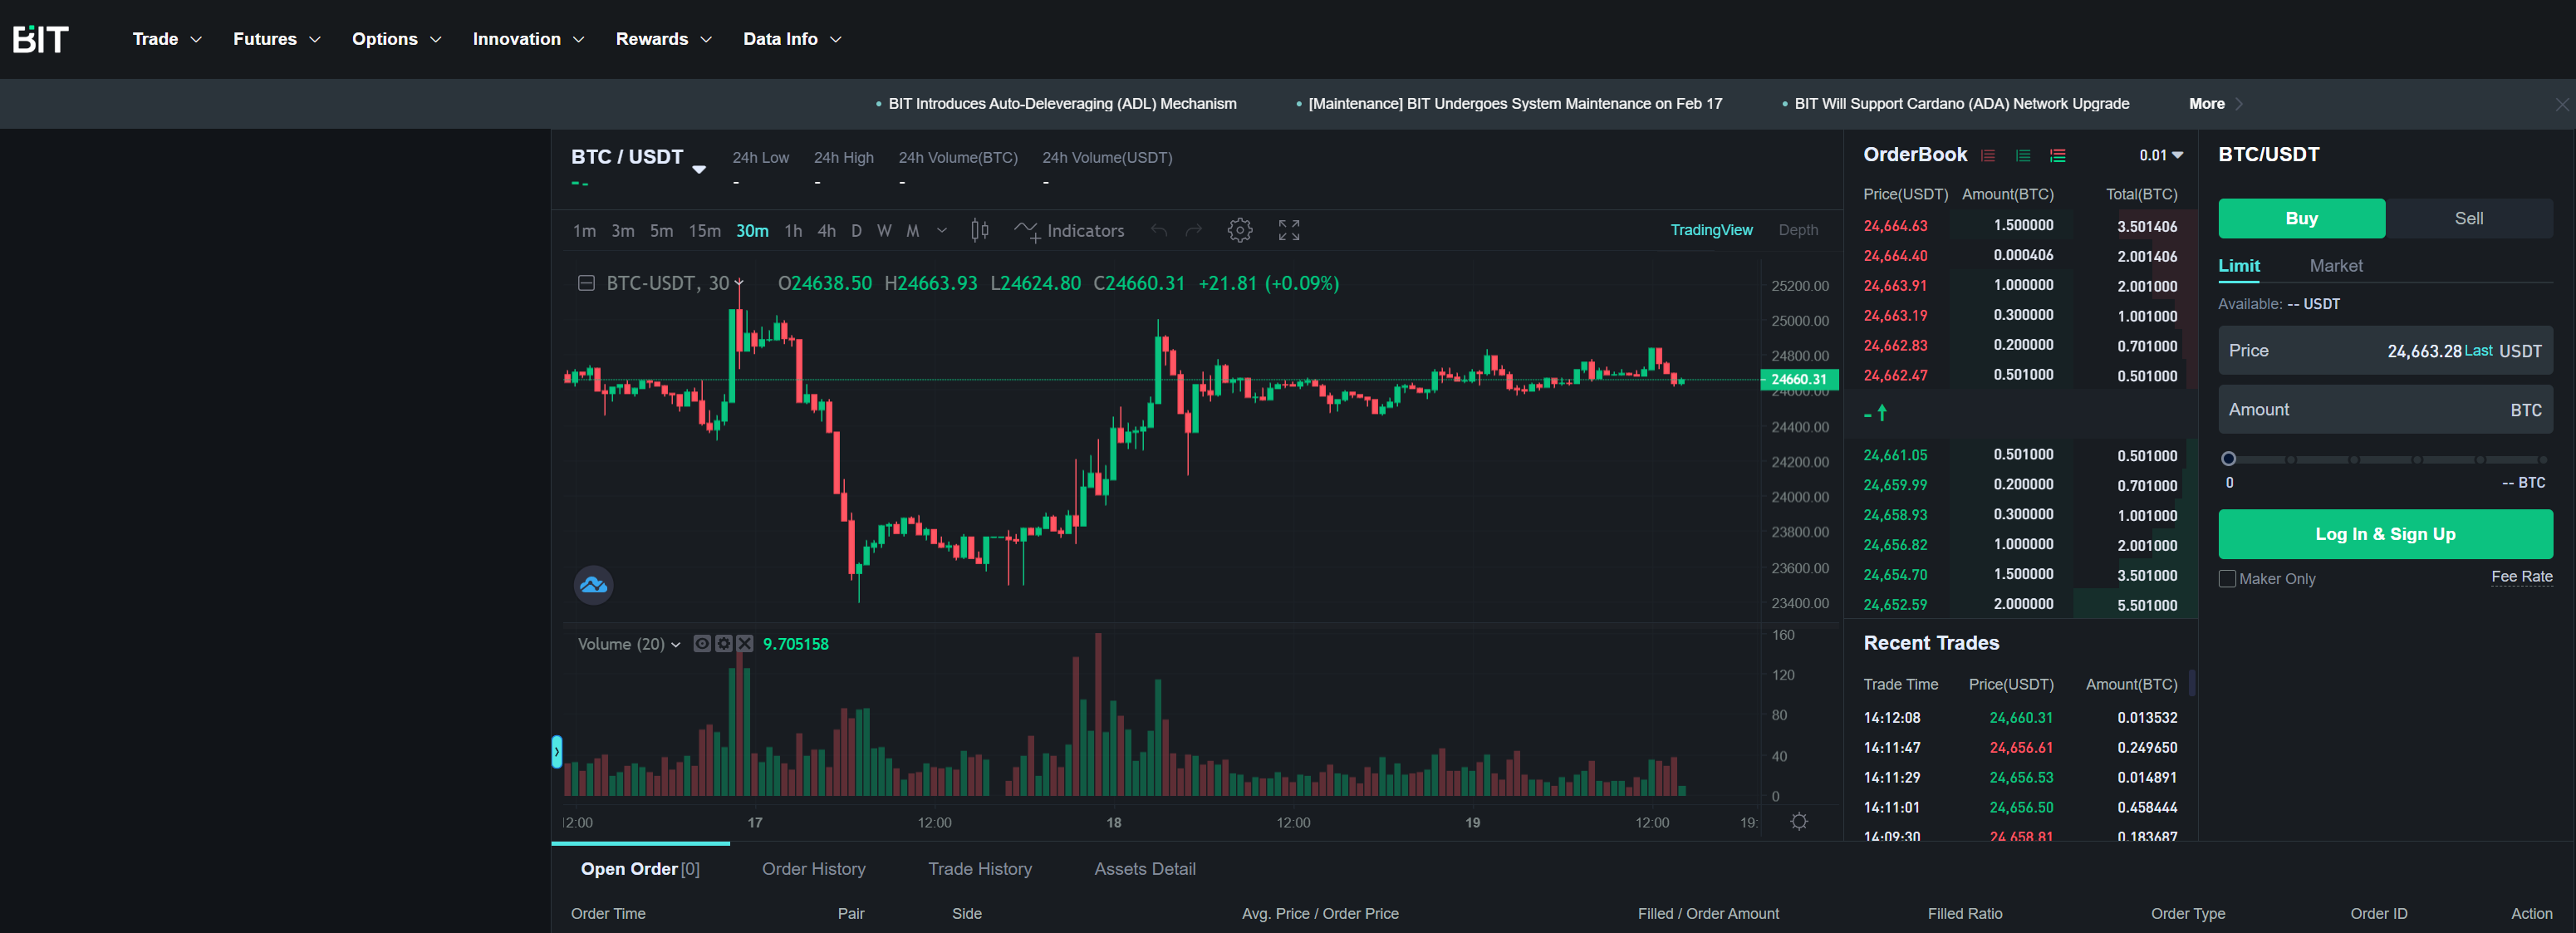This screenshot has width=2576, height=933.
Task: Toggle Volume indicator visibility eye icon
Action: click(x=702, y=644)
